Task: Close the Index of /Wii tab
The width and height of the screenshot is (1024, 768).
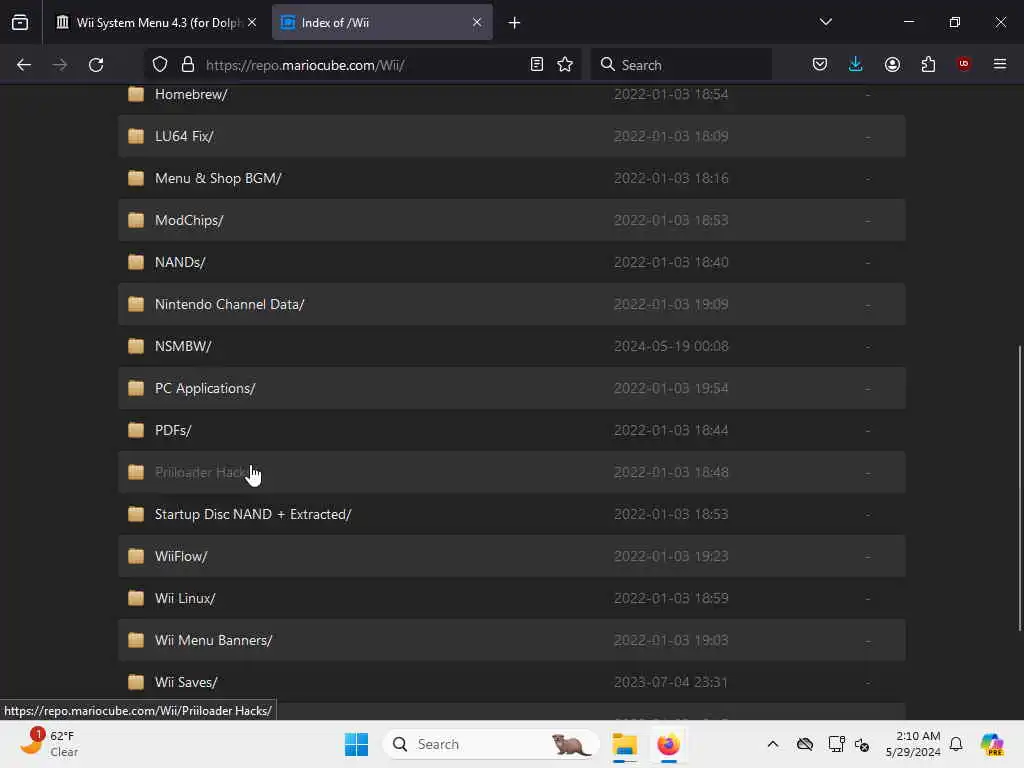Action: pyautogui.click(x=477, y=22)
